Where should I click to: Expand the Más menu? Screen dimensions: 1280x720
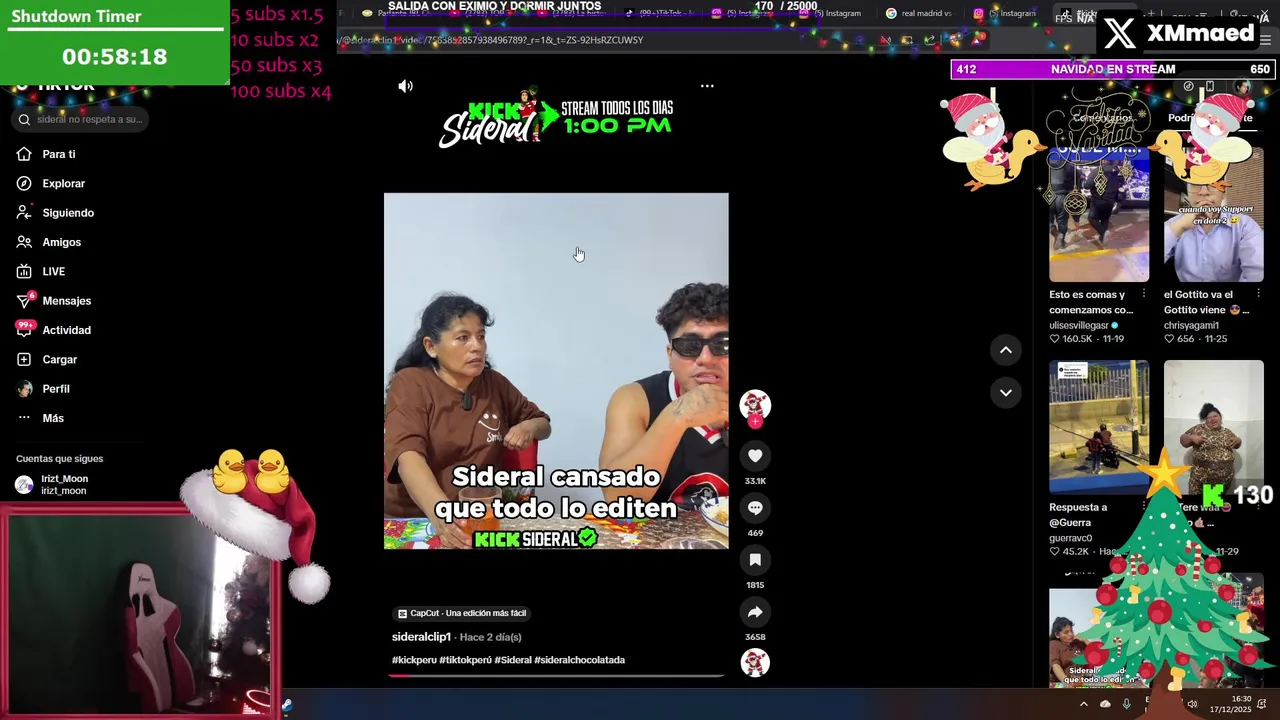(53, 418)
